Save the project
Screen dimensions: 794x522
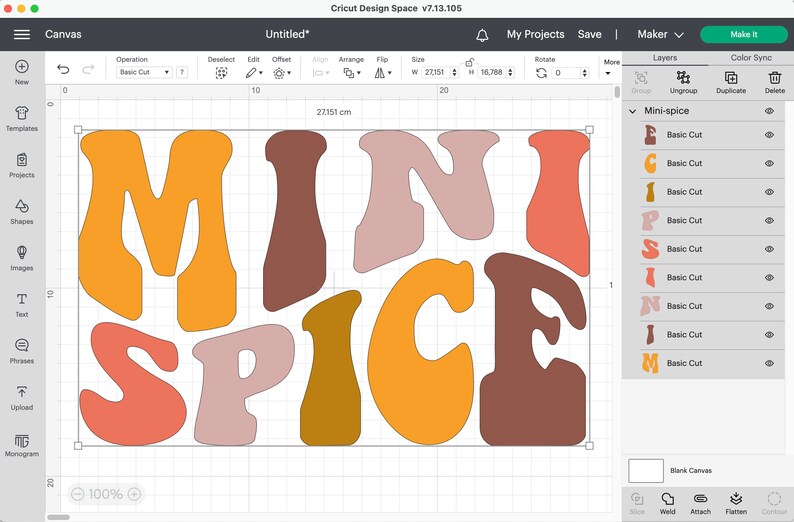tap(589, 34)
